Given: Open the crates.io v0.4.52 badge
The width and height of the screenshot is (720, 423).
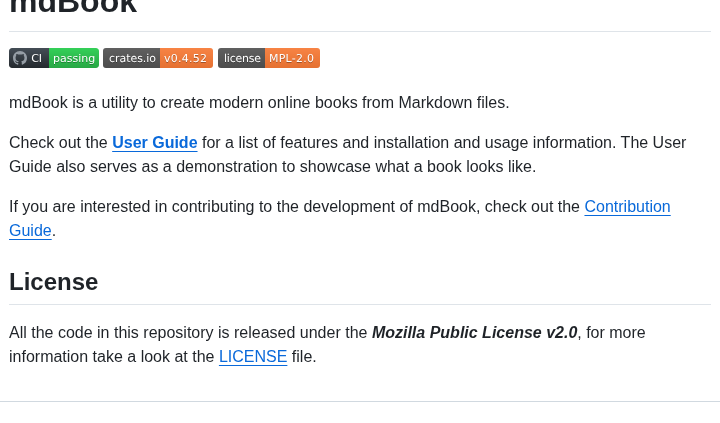Looking at the screenshot, I should (158, 58).
